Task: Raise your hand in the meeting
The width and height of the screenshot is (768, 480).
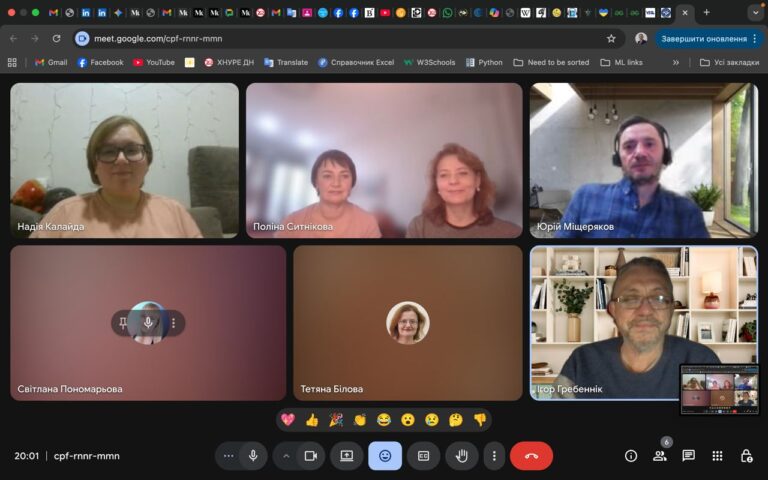Action: tap(461, 456)
